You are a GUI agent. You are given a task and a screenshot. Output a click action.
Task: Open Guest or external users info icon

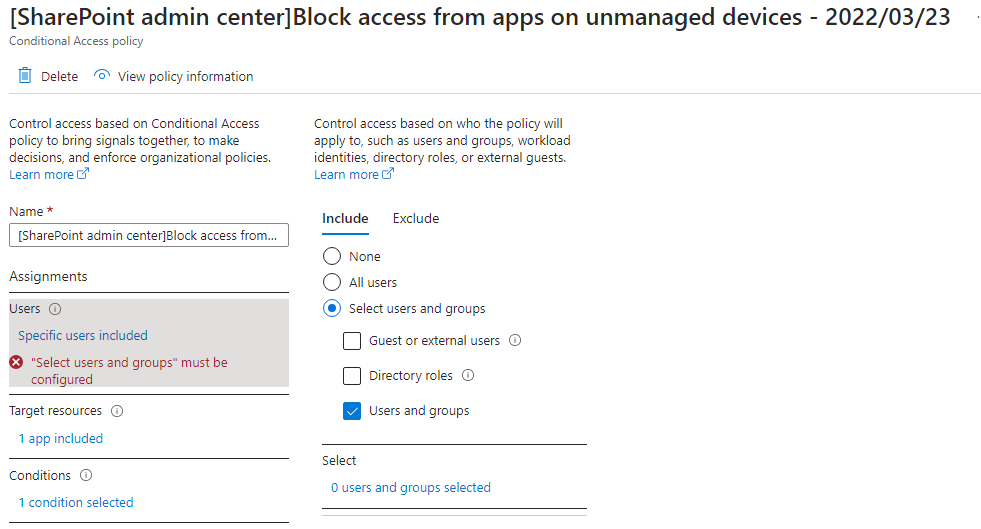pyautogui.click(x=515, y=340)
